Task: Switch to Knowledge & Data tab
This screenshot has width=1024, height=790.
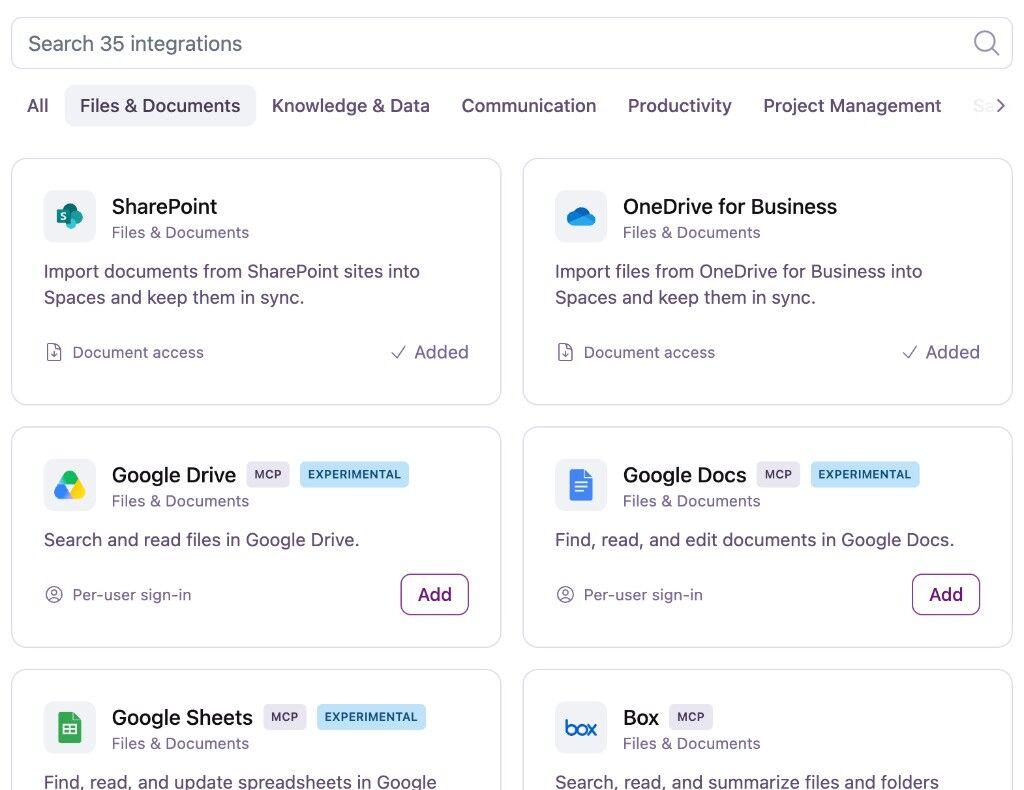Action: [351, 106]
